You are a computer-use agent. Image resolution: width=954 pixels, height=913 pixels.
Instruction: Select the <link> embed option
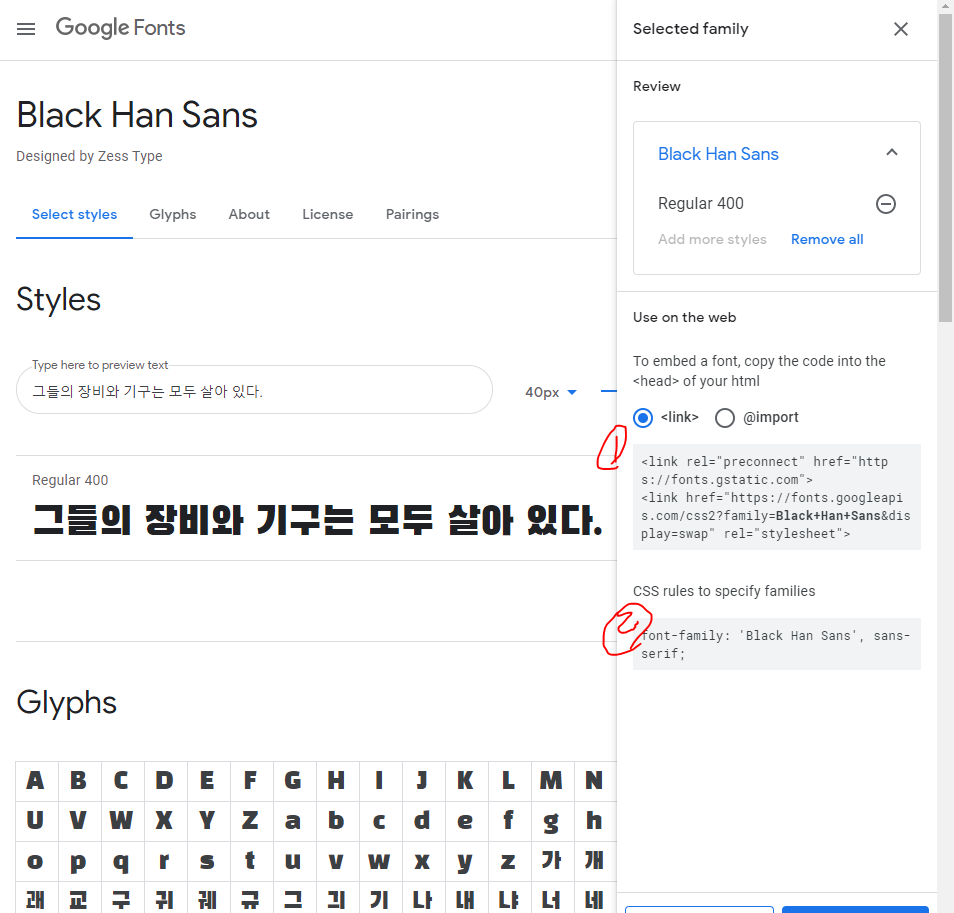click(x=642, y=418)
